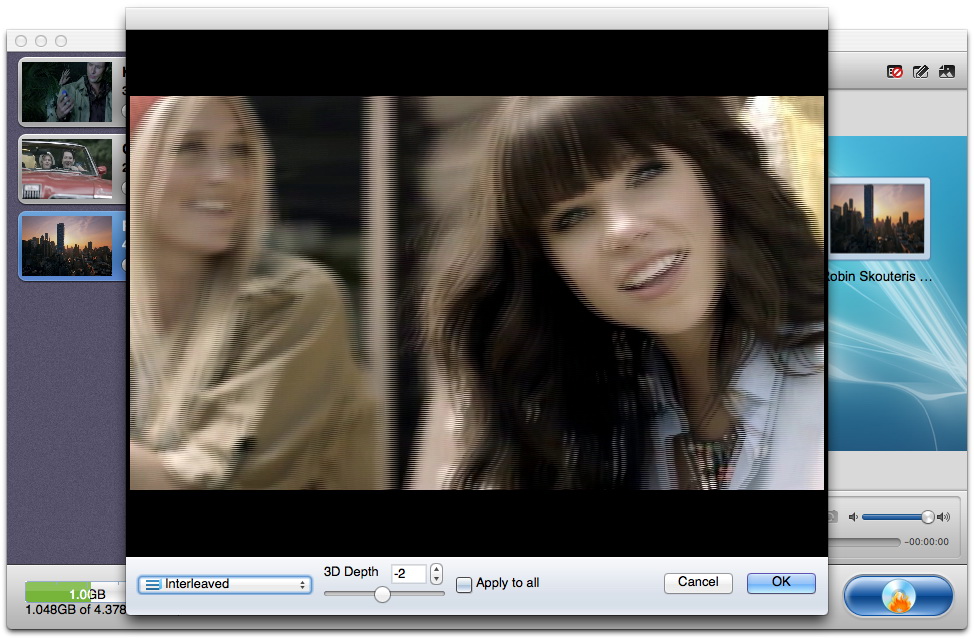Image resolution: width=974 pixels, height=639 pixels.
Task: Open the Interleaved 3D mode dropdown
Action: coord(224,584)
